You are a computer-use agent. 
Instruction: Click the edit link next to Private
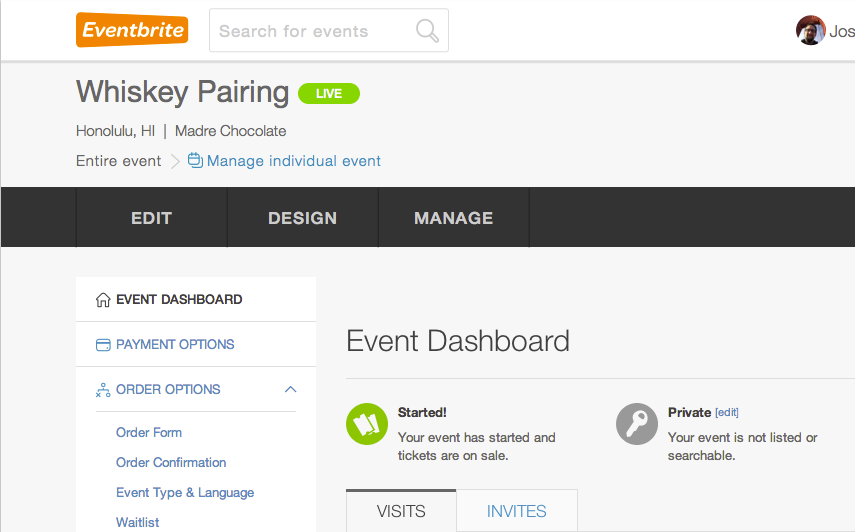(x=727, y=412)
